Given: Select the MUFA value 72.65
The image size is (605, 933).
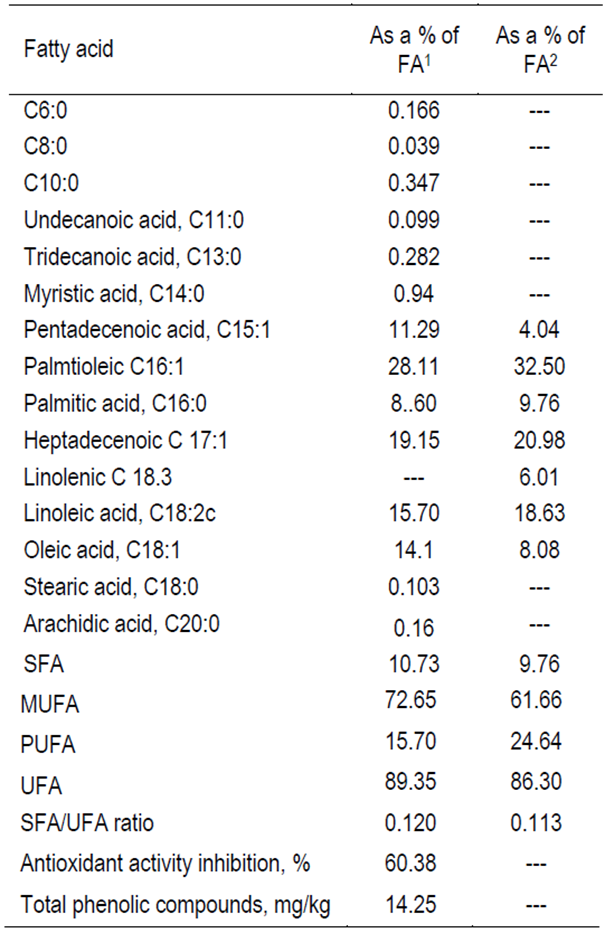Looking at the screenshot, I should point(414,703).
